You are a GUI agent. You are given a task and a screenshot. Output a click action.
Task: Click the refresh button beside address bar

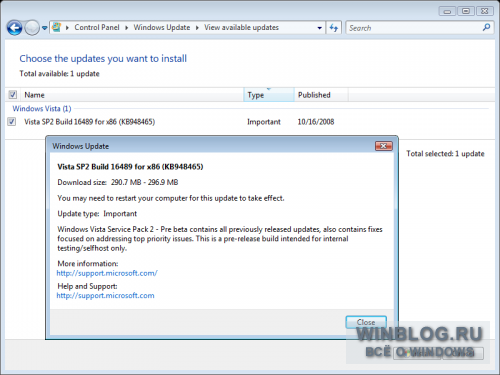click(334, 28)
